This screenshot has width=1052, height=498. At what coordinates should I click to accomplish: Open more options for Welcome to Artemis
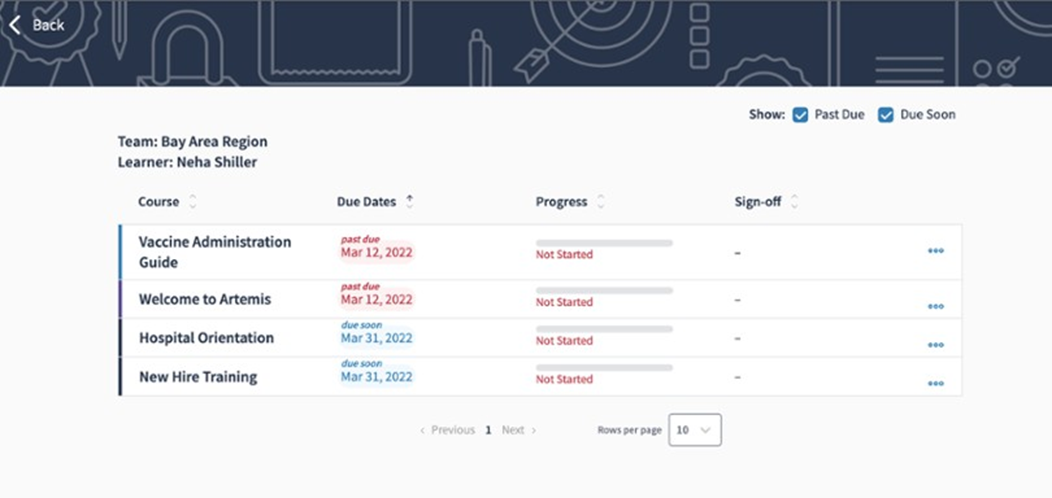[x=935, y=306]
